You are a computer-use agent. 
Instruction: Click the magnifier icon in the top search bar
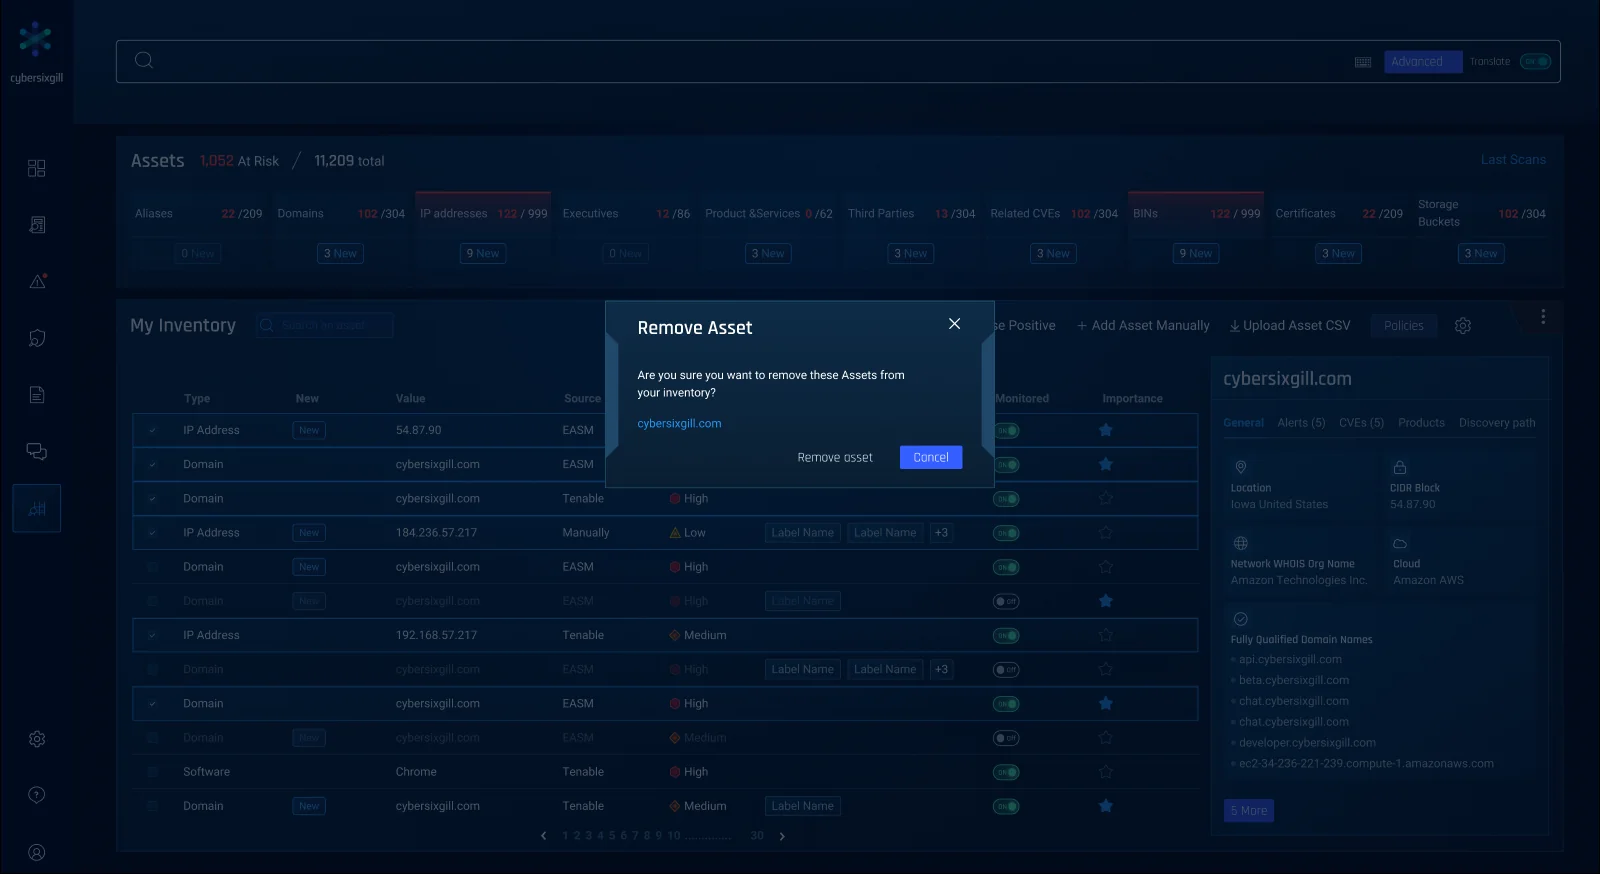click(144, 60)
